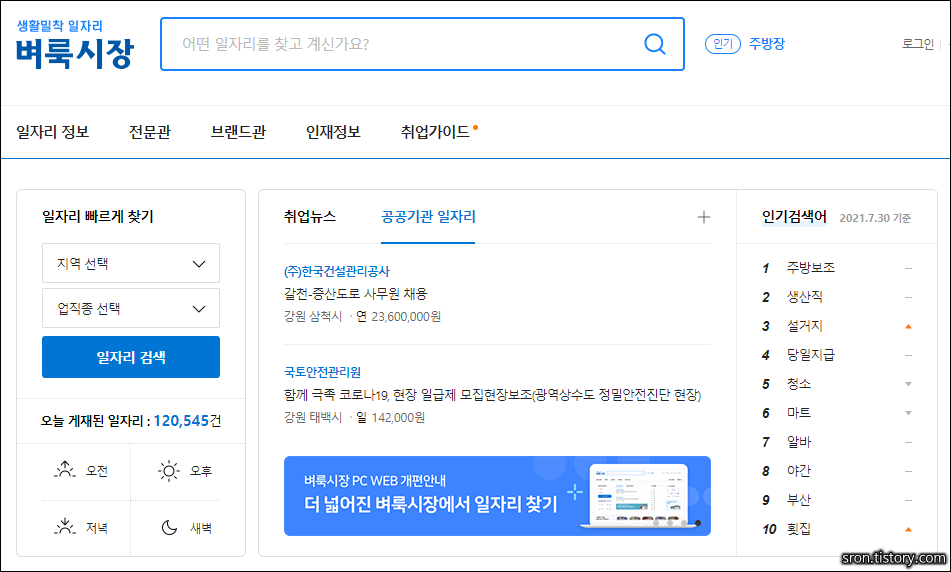Click the up arrow beside 횟집

[x=908, y=530]
